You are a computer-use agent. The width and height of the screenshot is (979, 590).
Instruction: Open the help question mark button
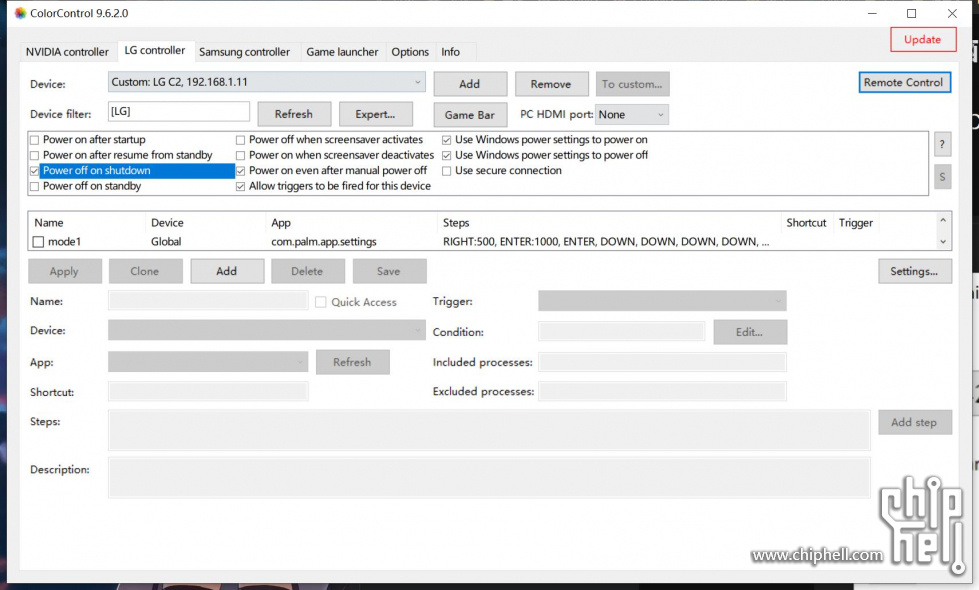point(942,145)
